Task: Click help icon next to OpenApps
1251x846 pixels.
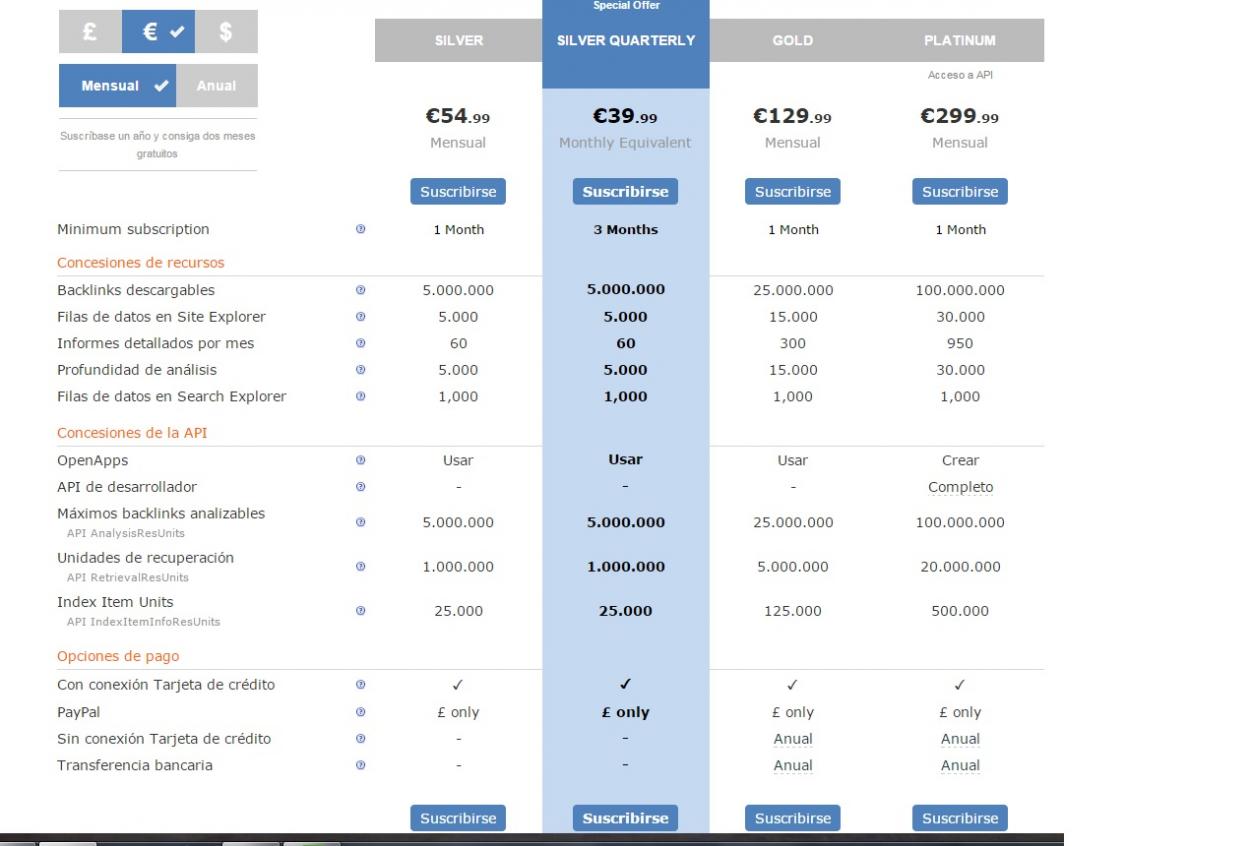Action: tap(360, 460)
